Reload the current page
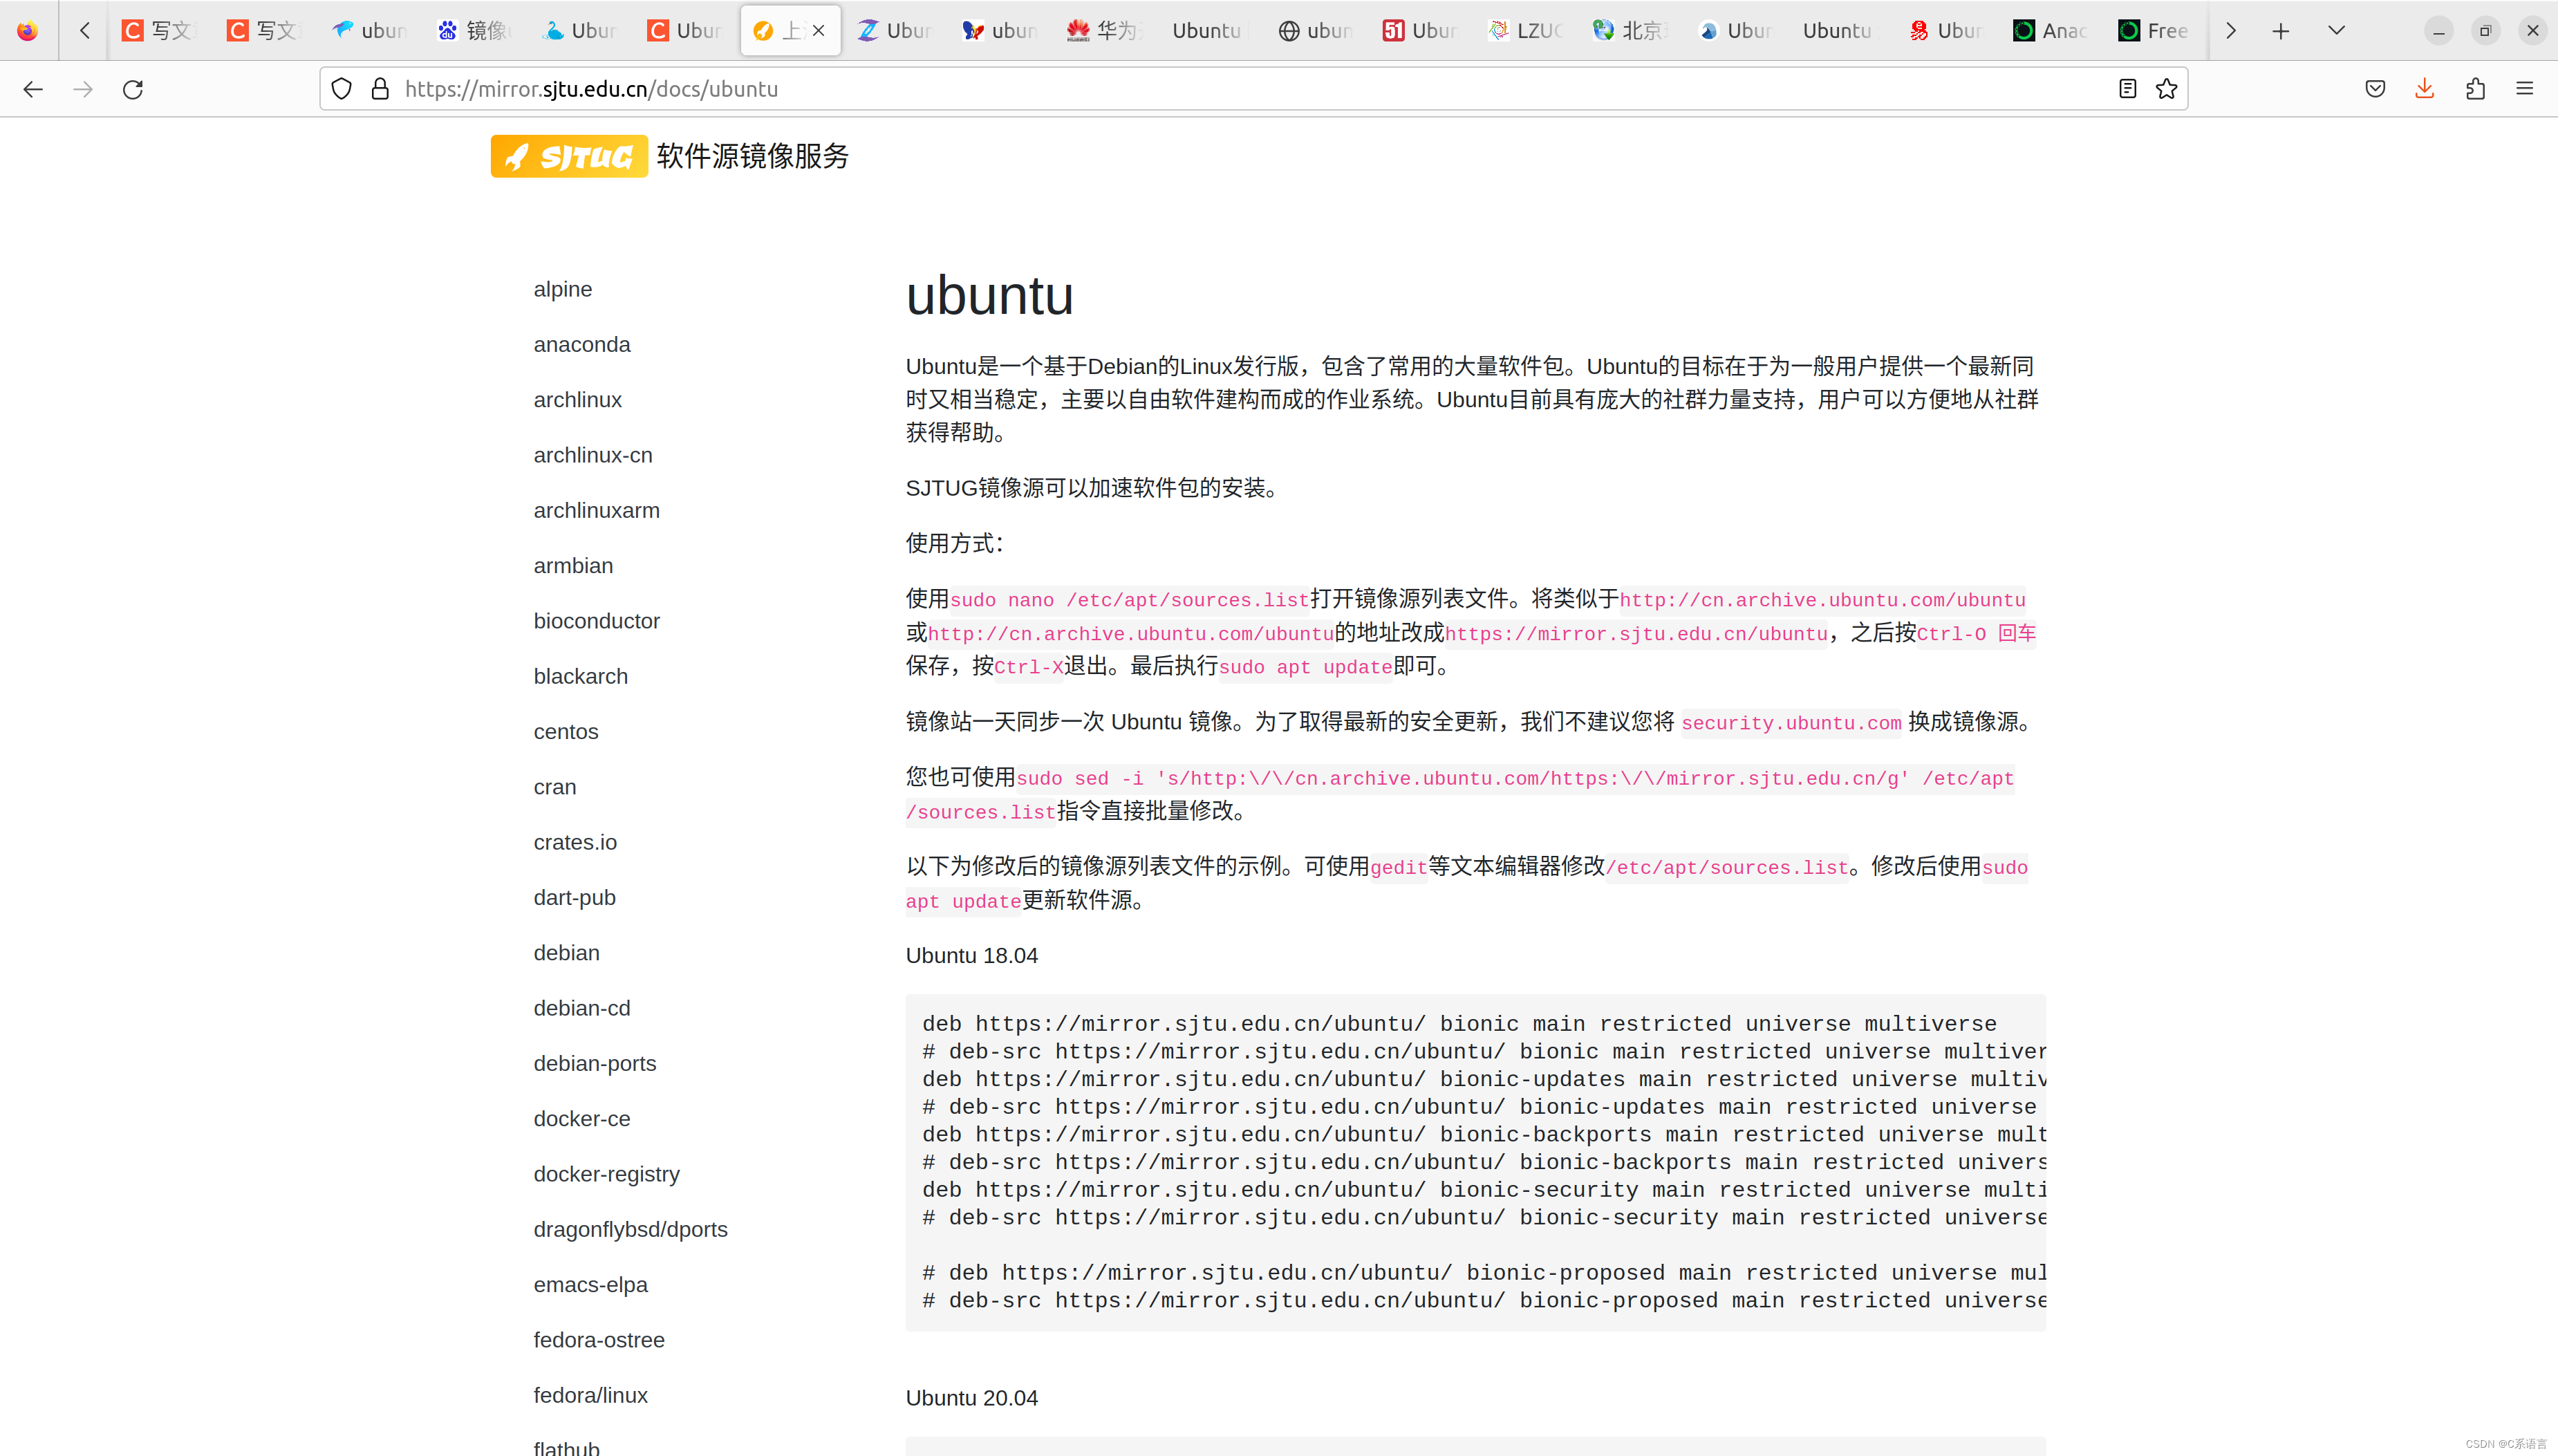 click(133, 89)
